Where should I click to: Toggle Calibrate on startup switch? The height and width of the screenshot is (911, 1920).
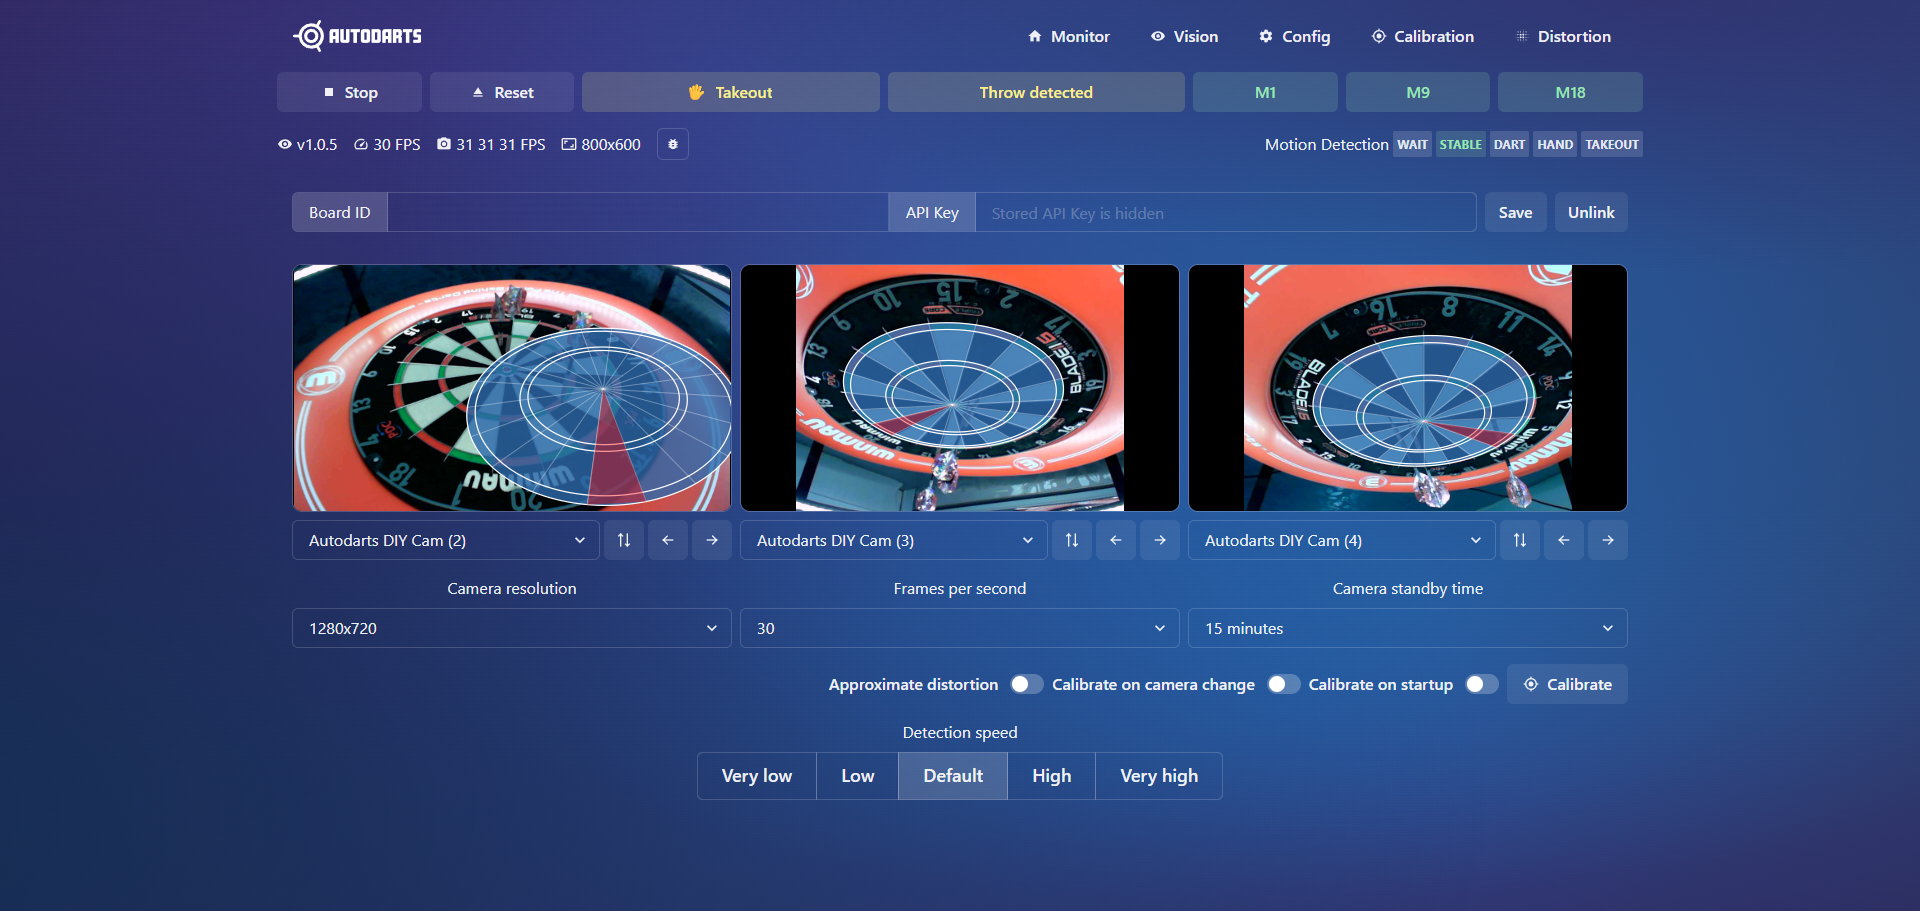(1482, 684)
